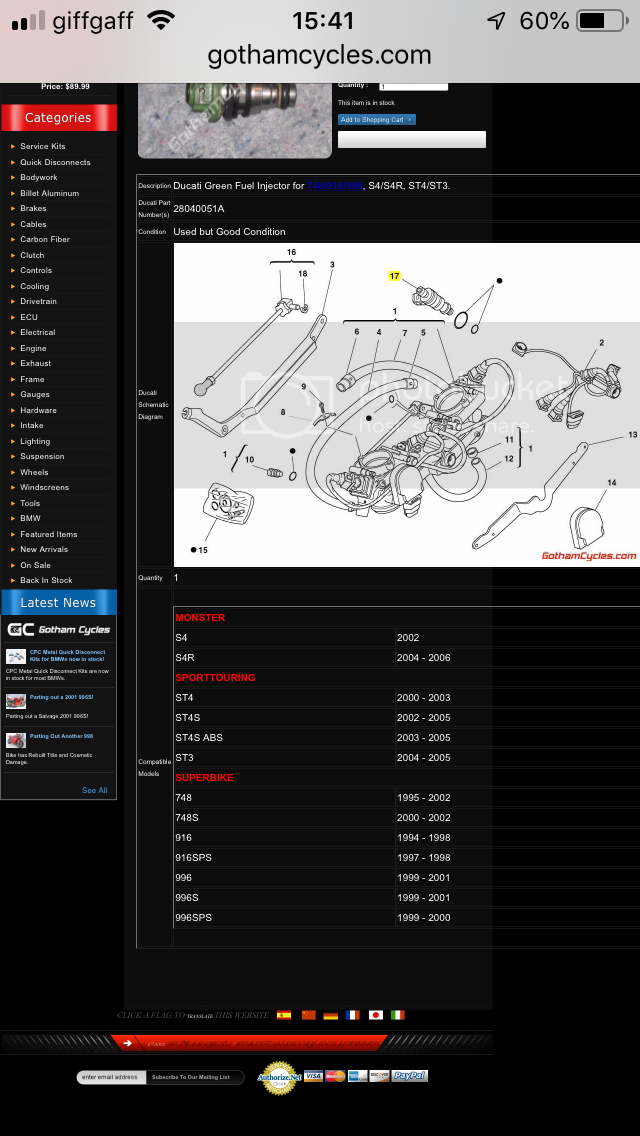Click the Japanese flag translate icon

[x=375, y=1015]
